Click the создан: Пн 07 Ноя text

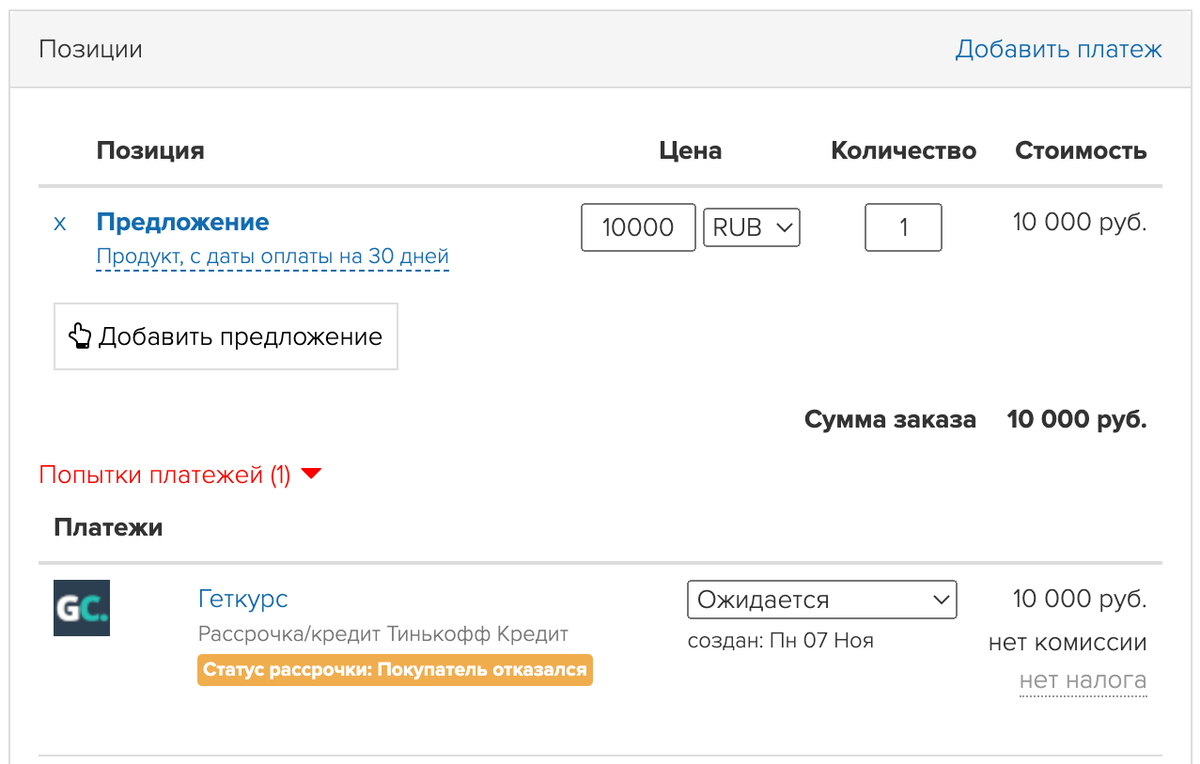pos(781,640)
